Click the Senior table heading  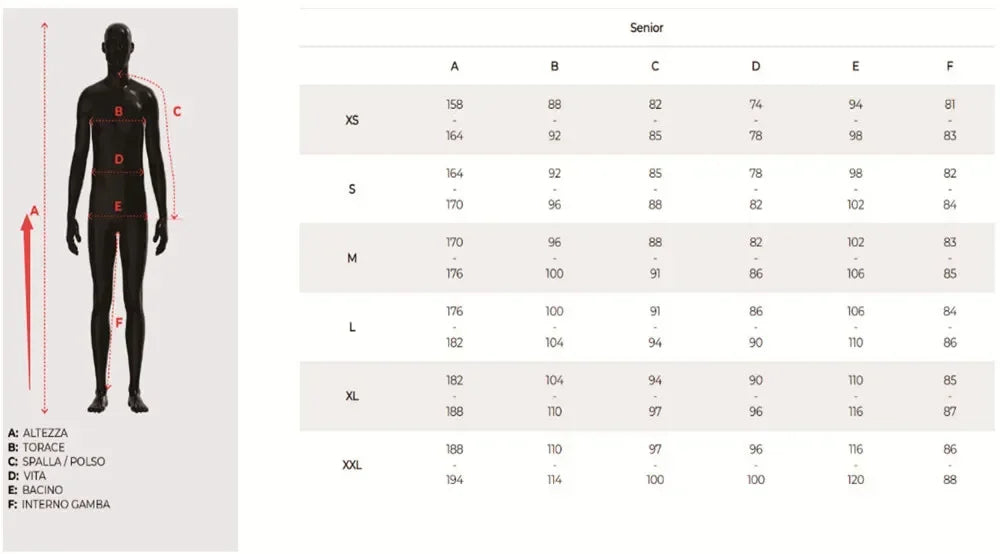coord(647,27)
